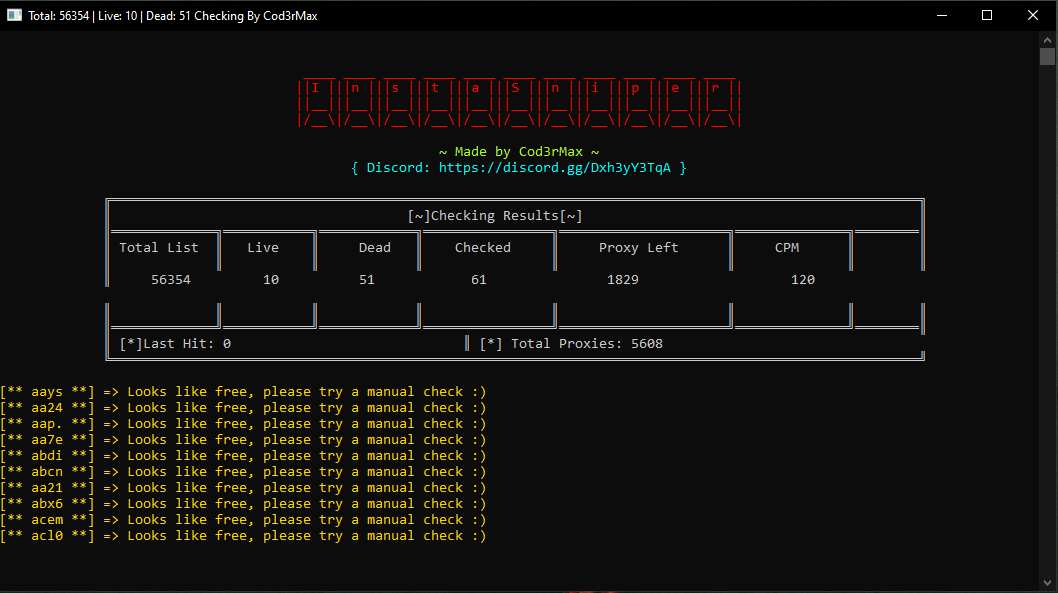The height and width of the screenshot is (593, 1058).
Task: Click the live count value 10
Action: point(271,279)
